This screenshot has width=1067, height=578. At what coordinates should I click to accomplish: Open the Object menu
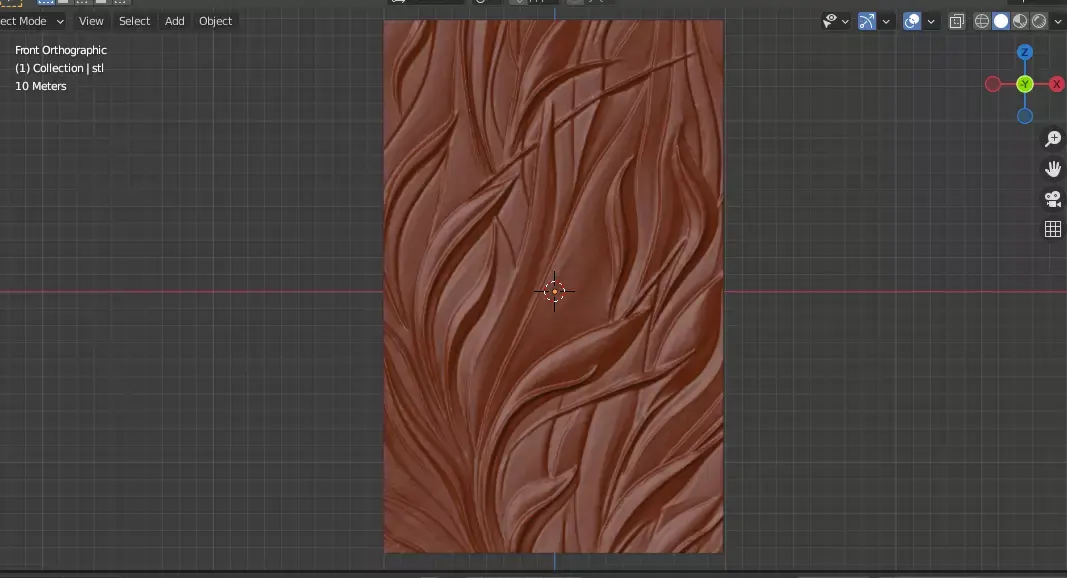215,21
